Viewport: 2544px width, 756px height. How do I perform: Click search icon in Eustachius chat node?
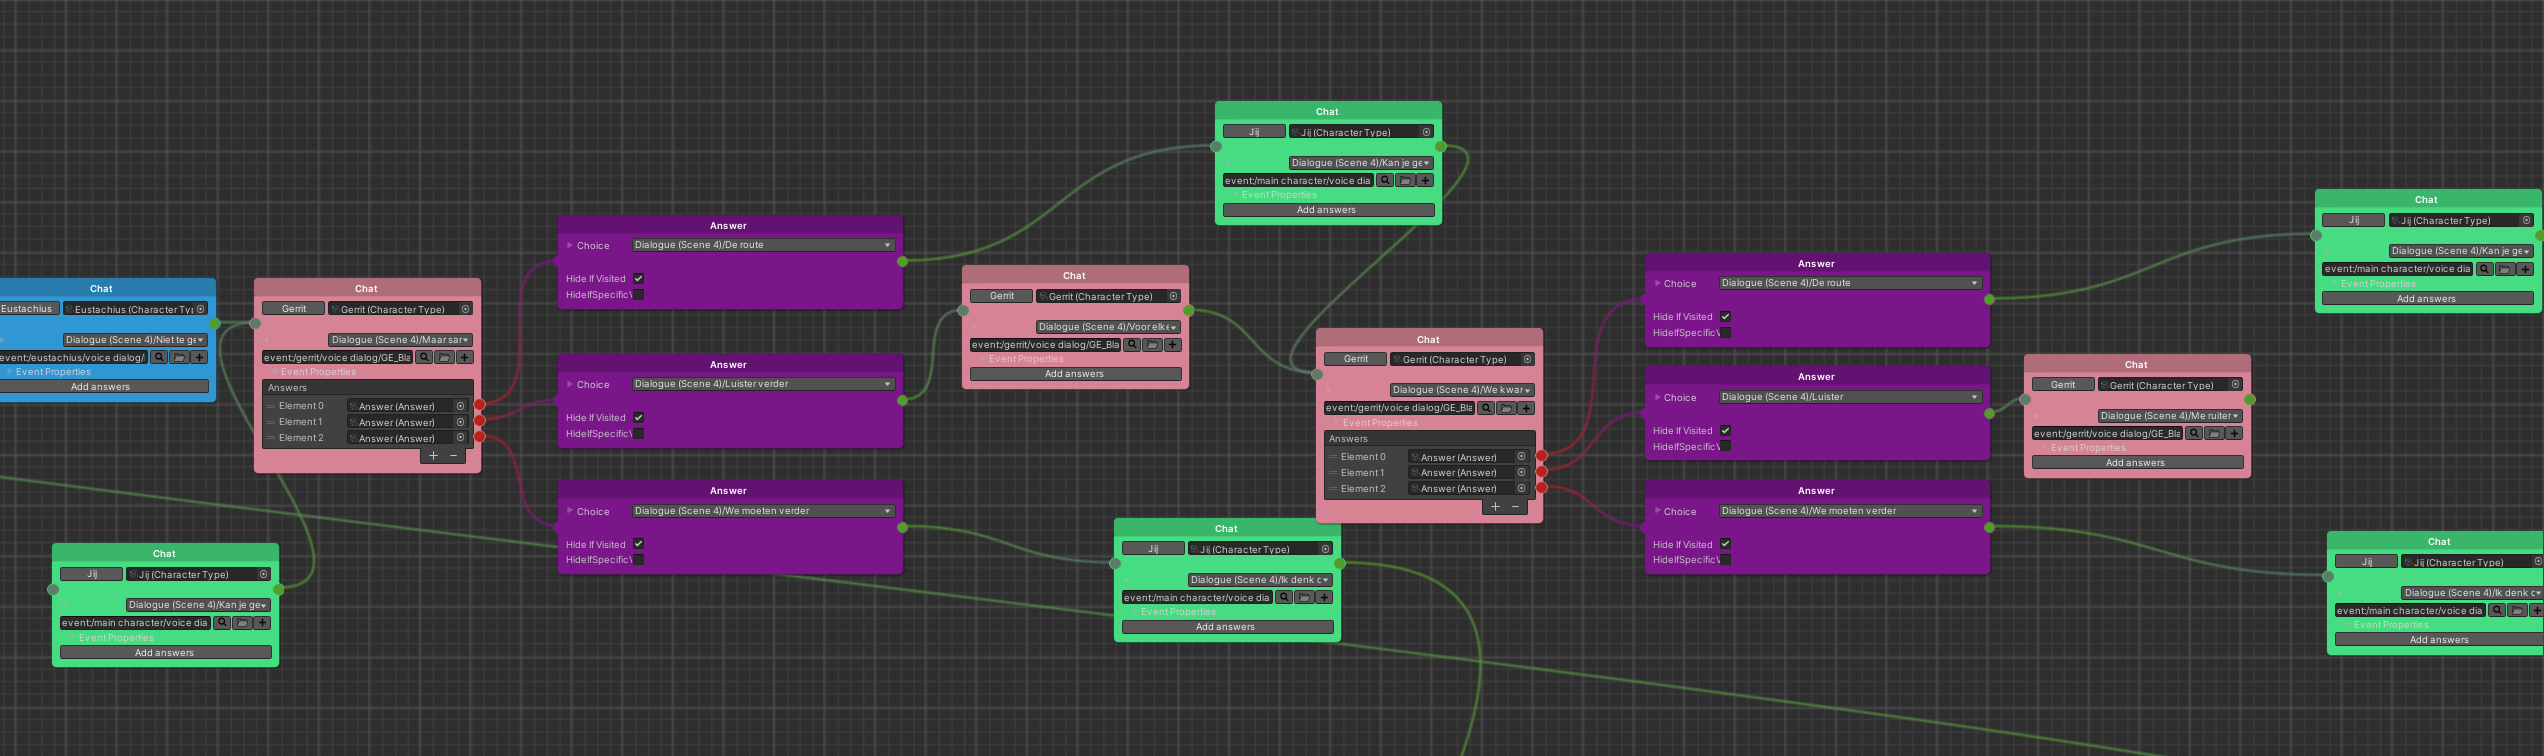coord(159,357)
